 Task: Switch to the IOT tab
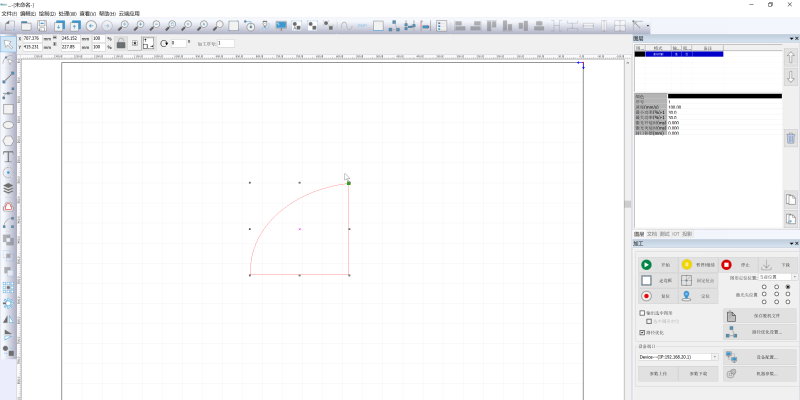pos(676,234)
